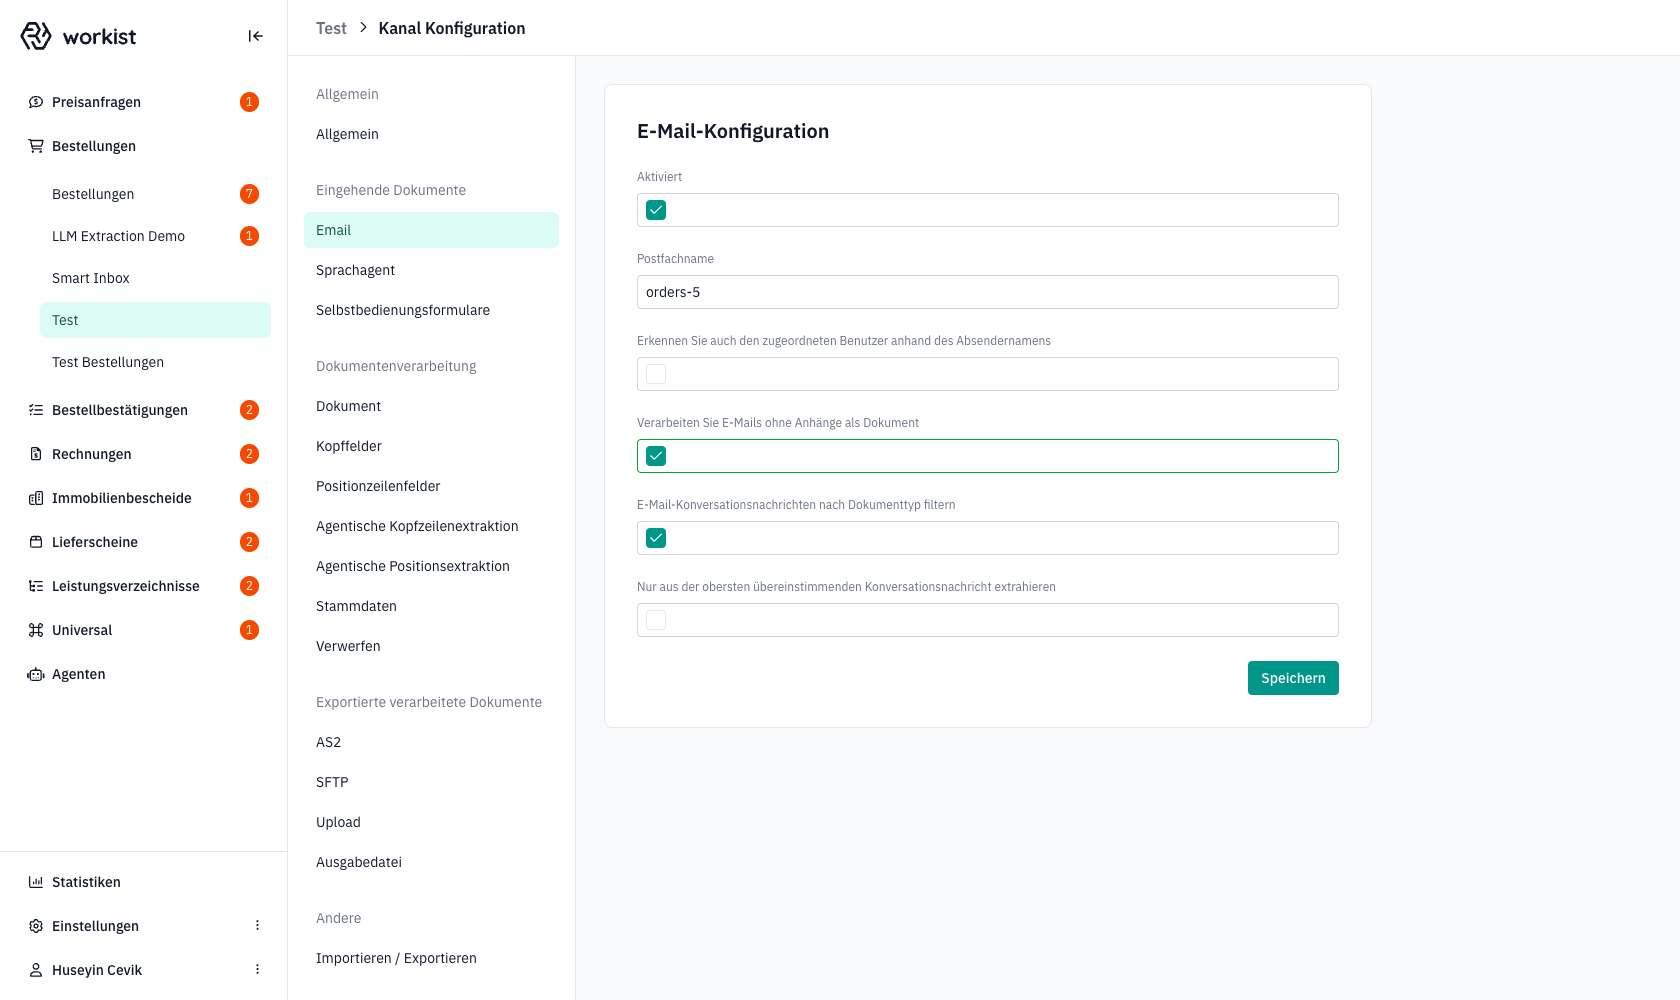Click the badge 7 on Bestellungen subitem
The image size is (1680, 1000).
click(x=250, y=194)
